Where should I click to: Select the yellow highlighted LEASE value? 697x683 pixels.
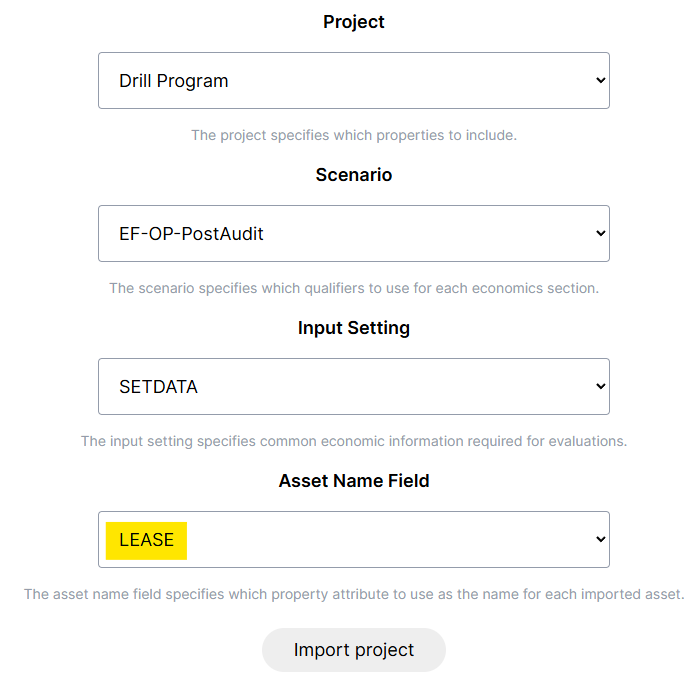point(146,540)
